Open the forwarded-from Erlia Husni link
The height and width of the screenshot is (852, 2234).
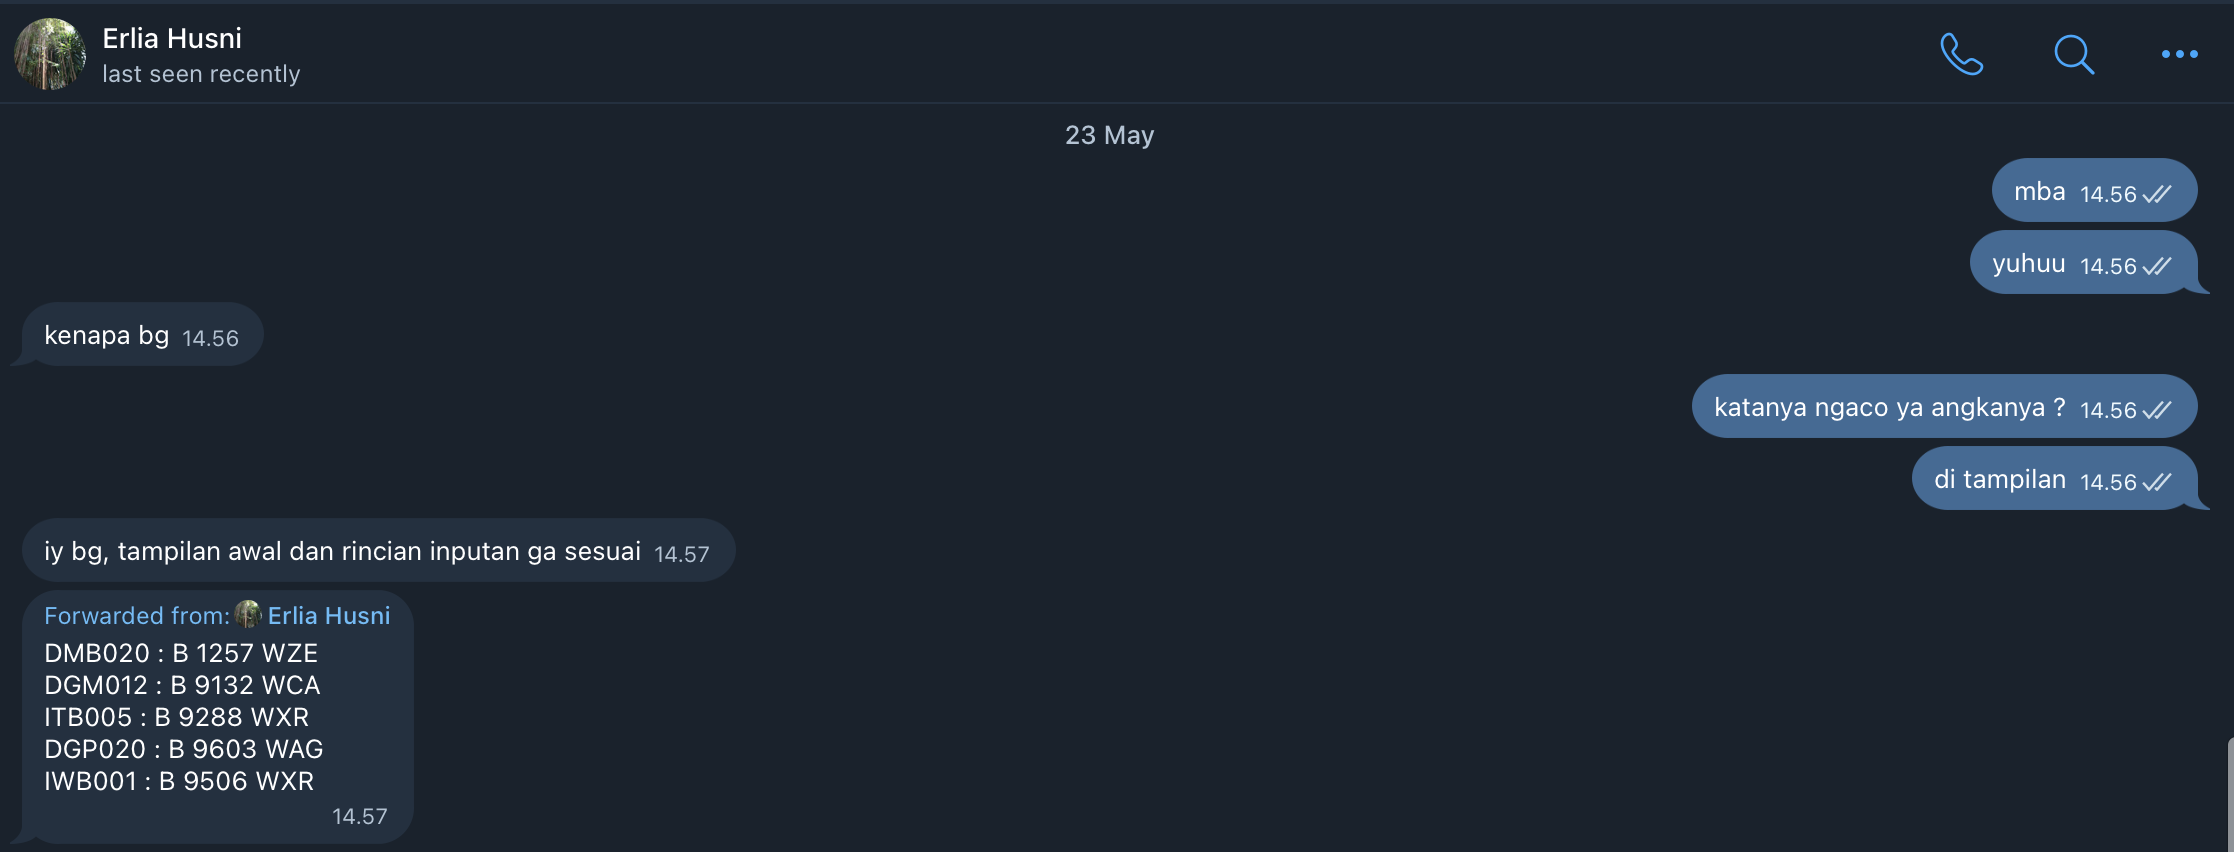[x=329, y=615]
